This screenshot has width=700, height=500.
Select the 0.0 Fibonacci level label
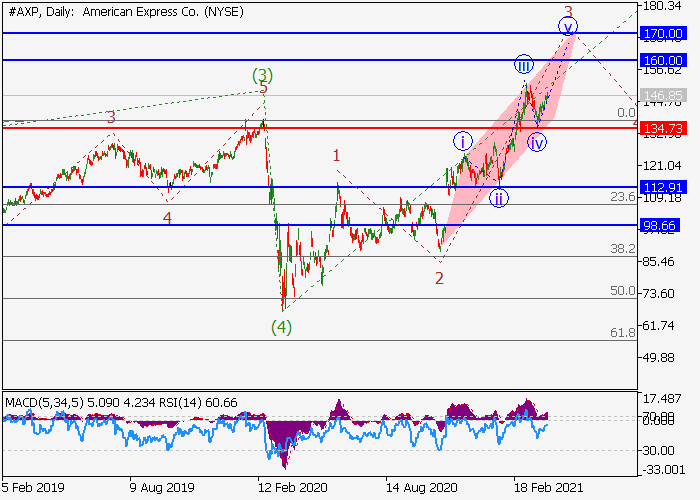(x=626, y=112)
